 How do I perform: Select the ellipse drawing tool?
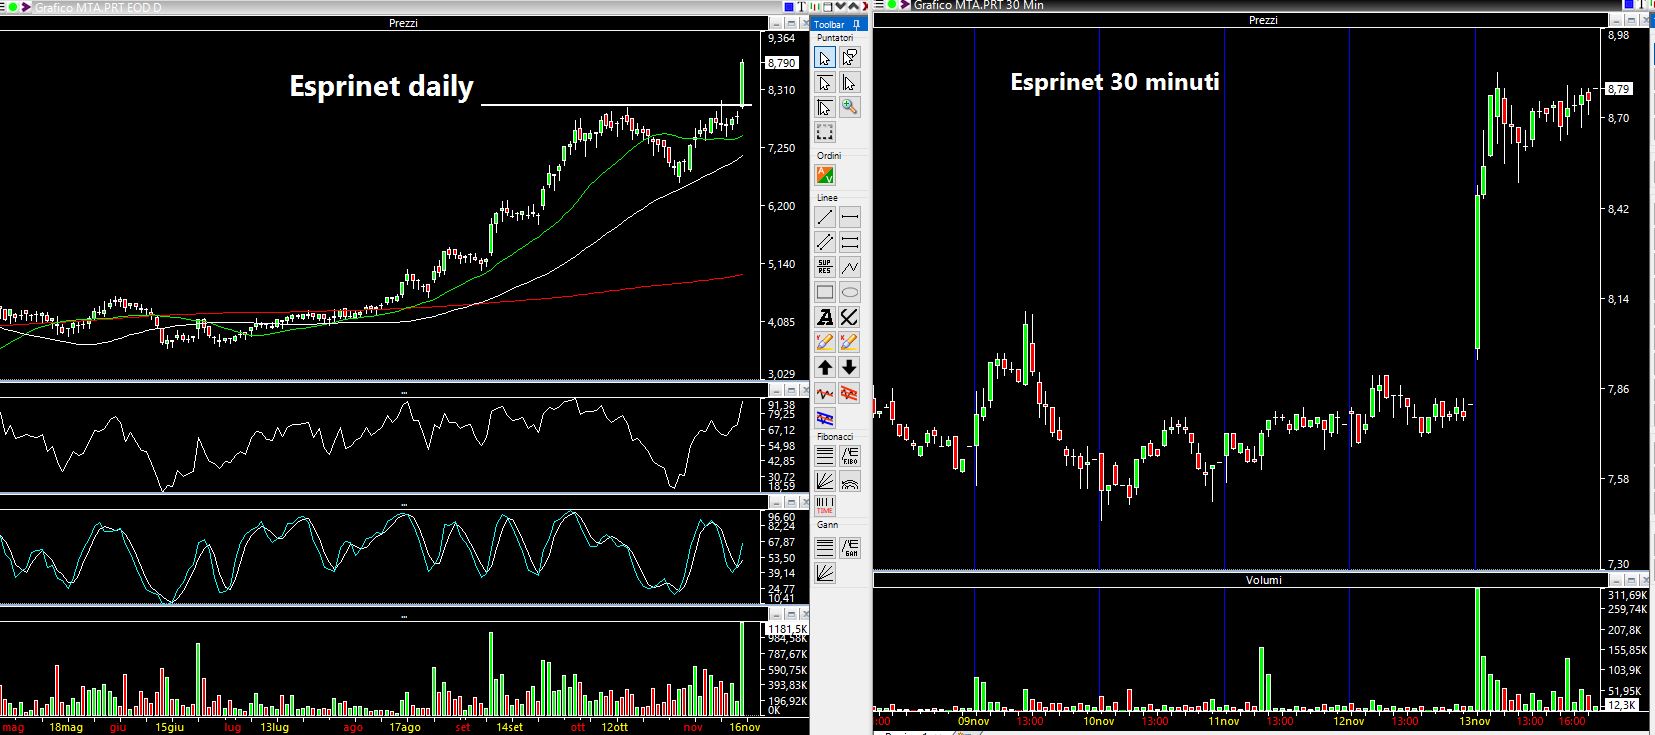point(849,292)
